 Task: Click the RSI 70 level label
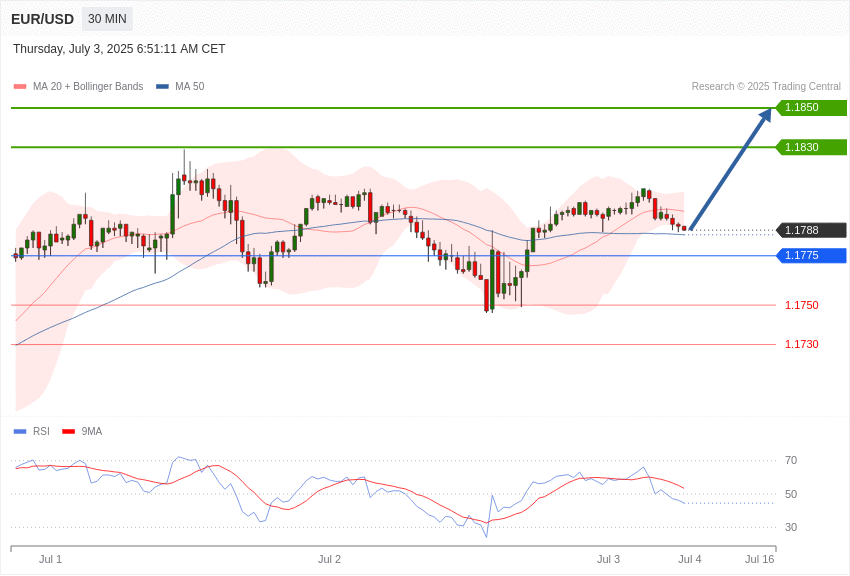791,461
